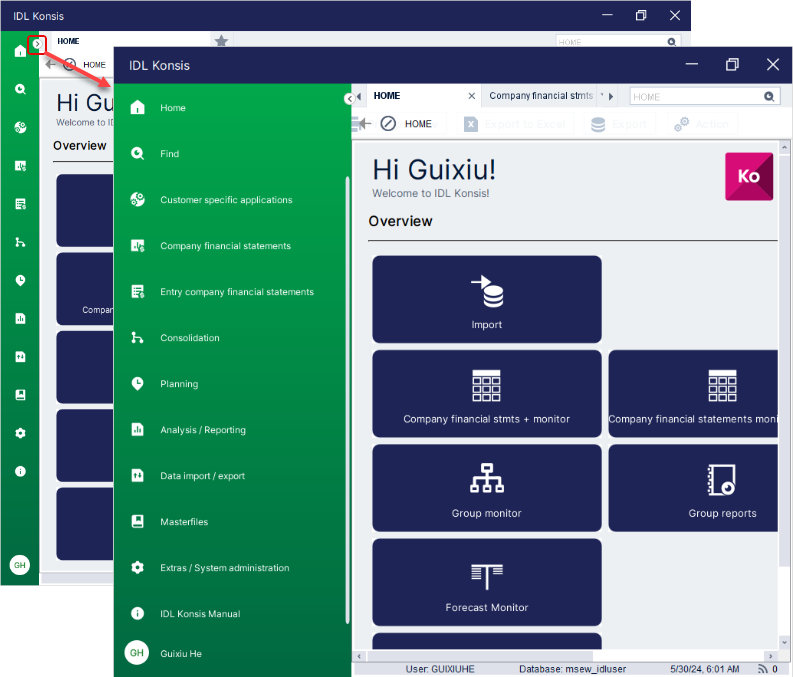Click 'User: GUIXIUHE' in status bar

(x=439, y=669)
